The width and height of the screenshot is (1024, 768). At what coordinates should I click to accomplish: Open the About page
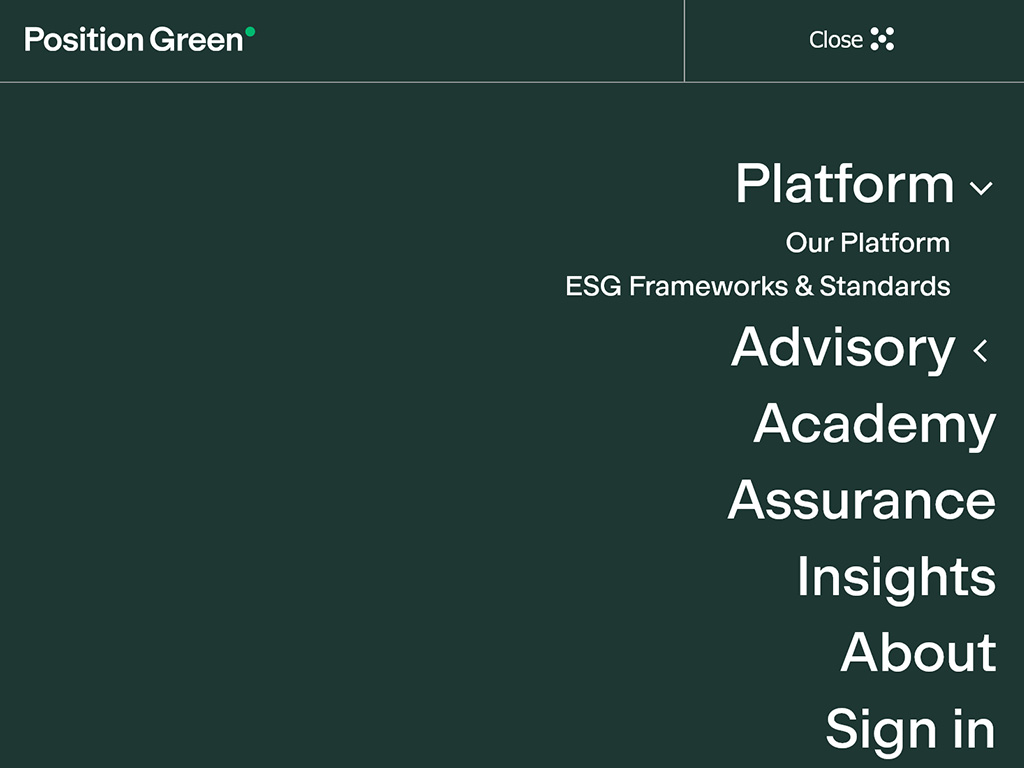pos(918,652)
